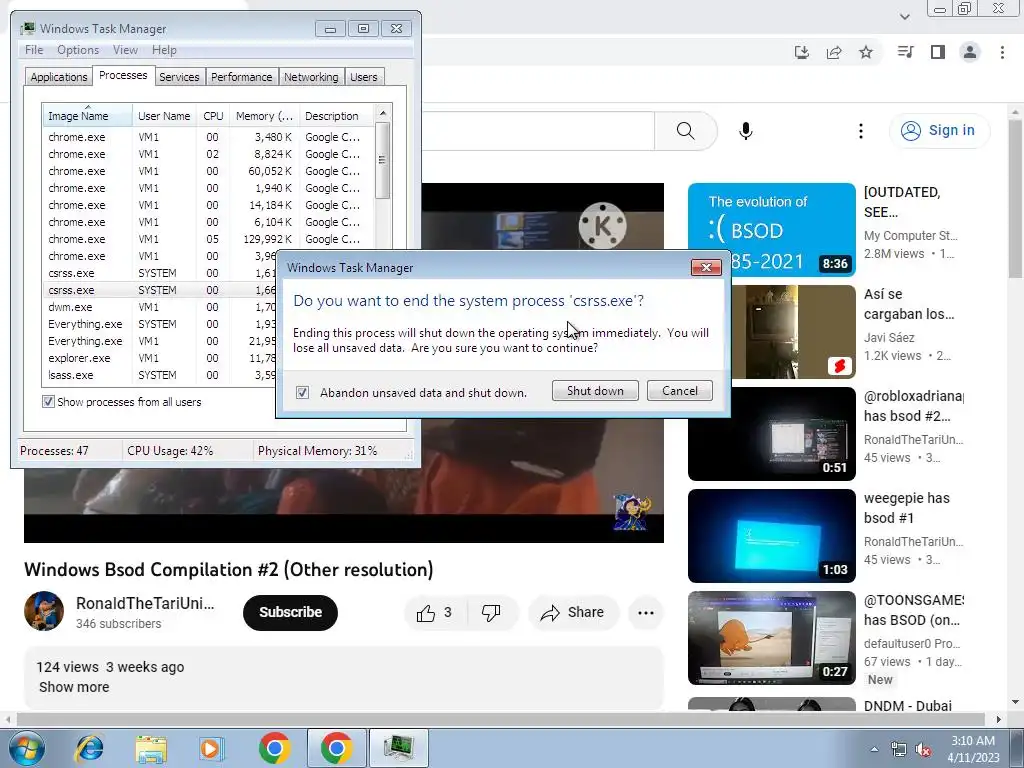Click the voice search microphone icon
Viewport: 1024px width, 768px height.
click(x=746, y=131)
